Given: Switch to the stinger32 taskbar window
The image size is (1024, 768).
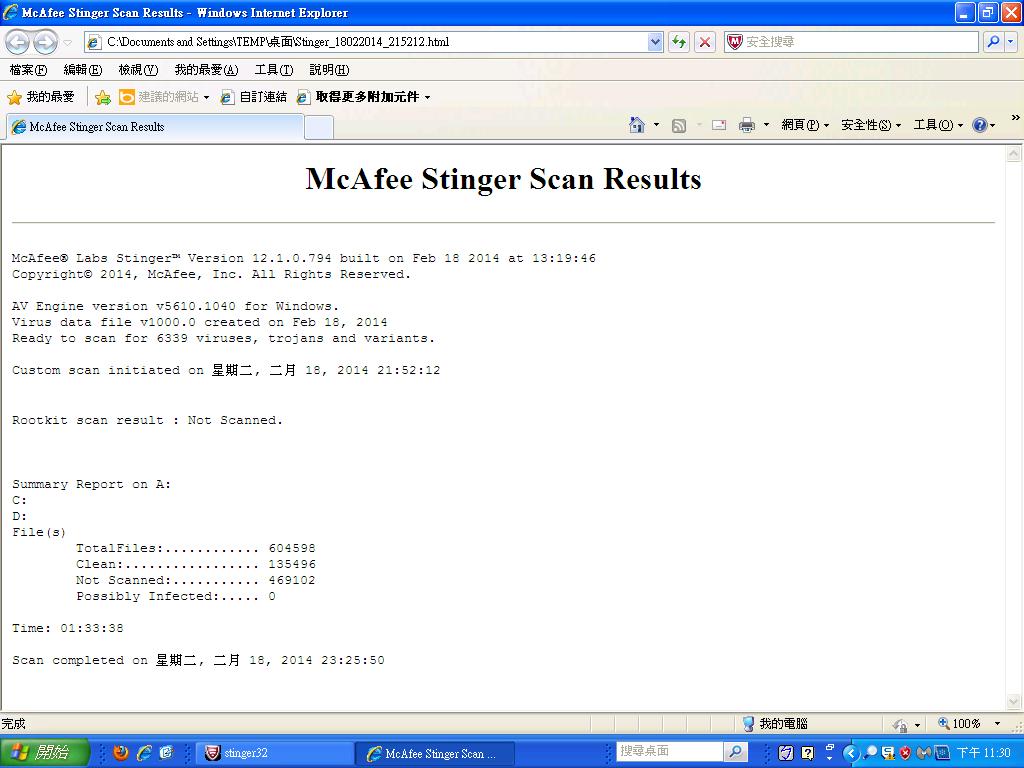Looking at the screenshot, I should tap(274, 753).
